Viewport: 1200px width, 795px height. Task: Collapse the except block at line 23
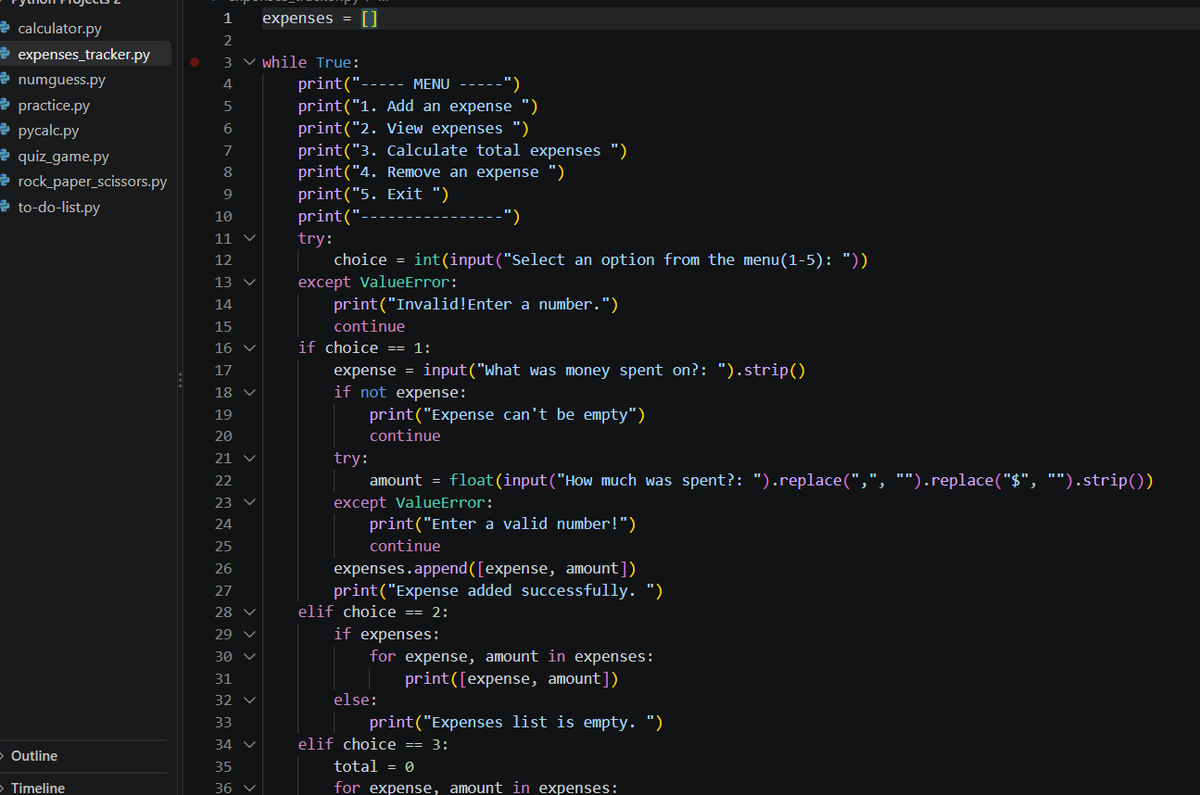click(x=248, y=502)
